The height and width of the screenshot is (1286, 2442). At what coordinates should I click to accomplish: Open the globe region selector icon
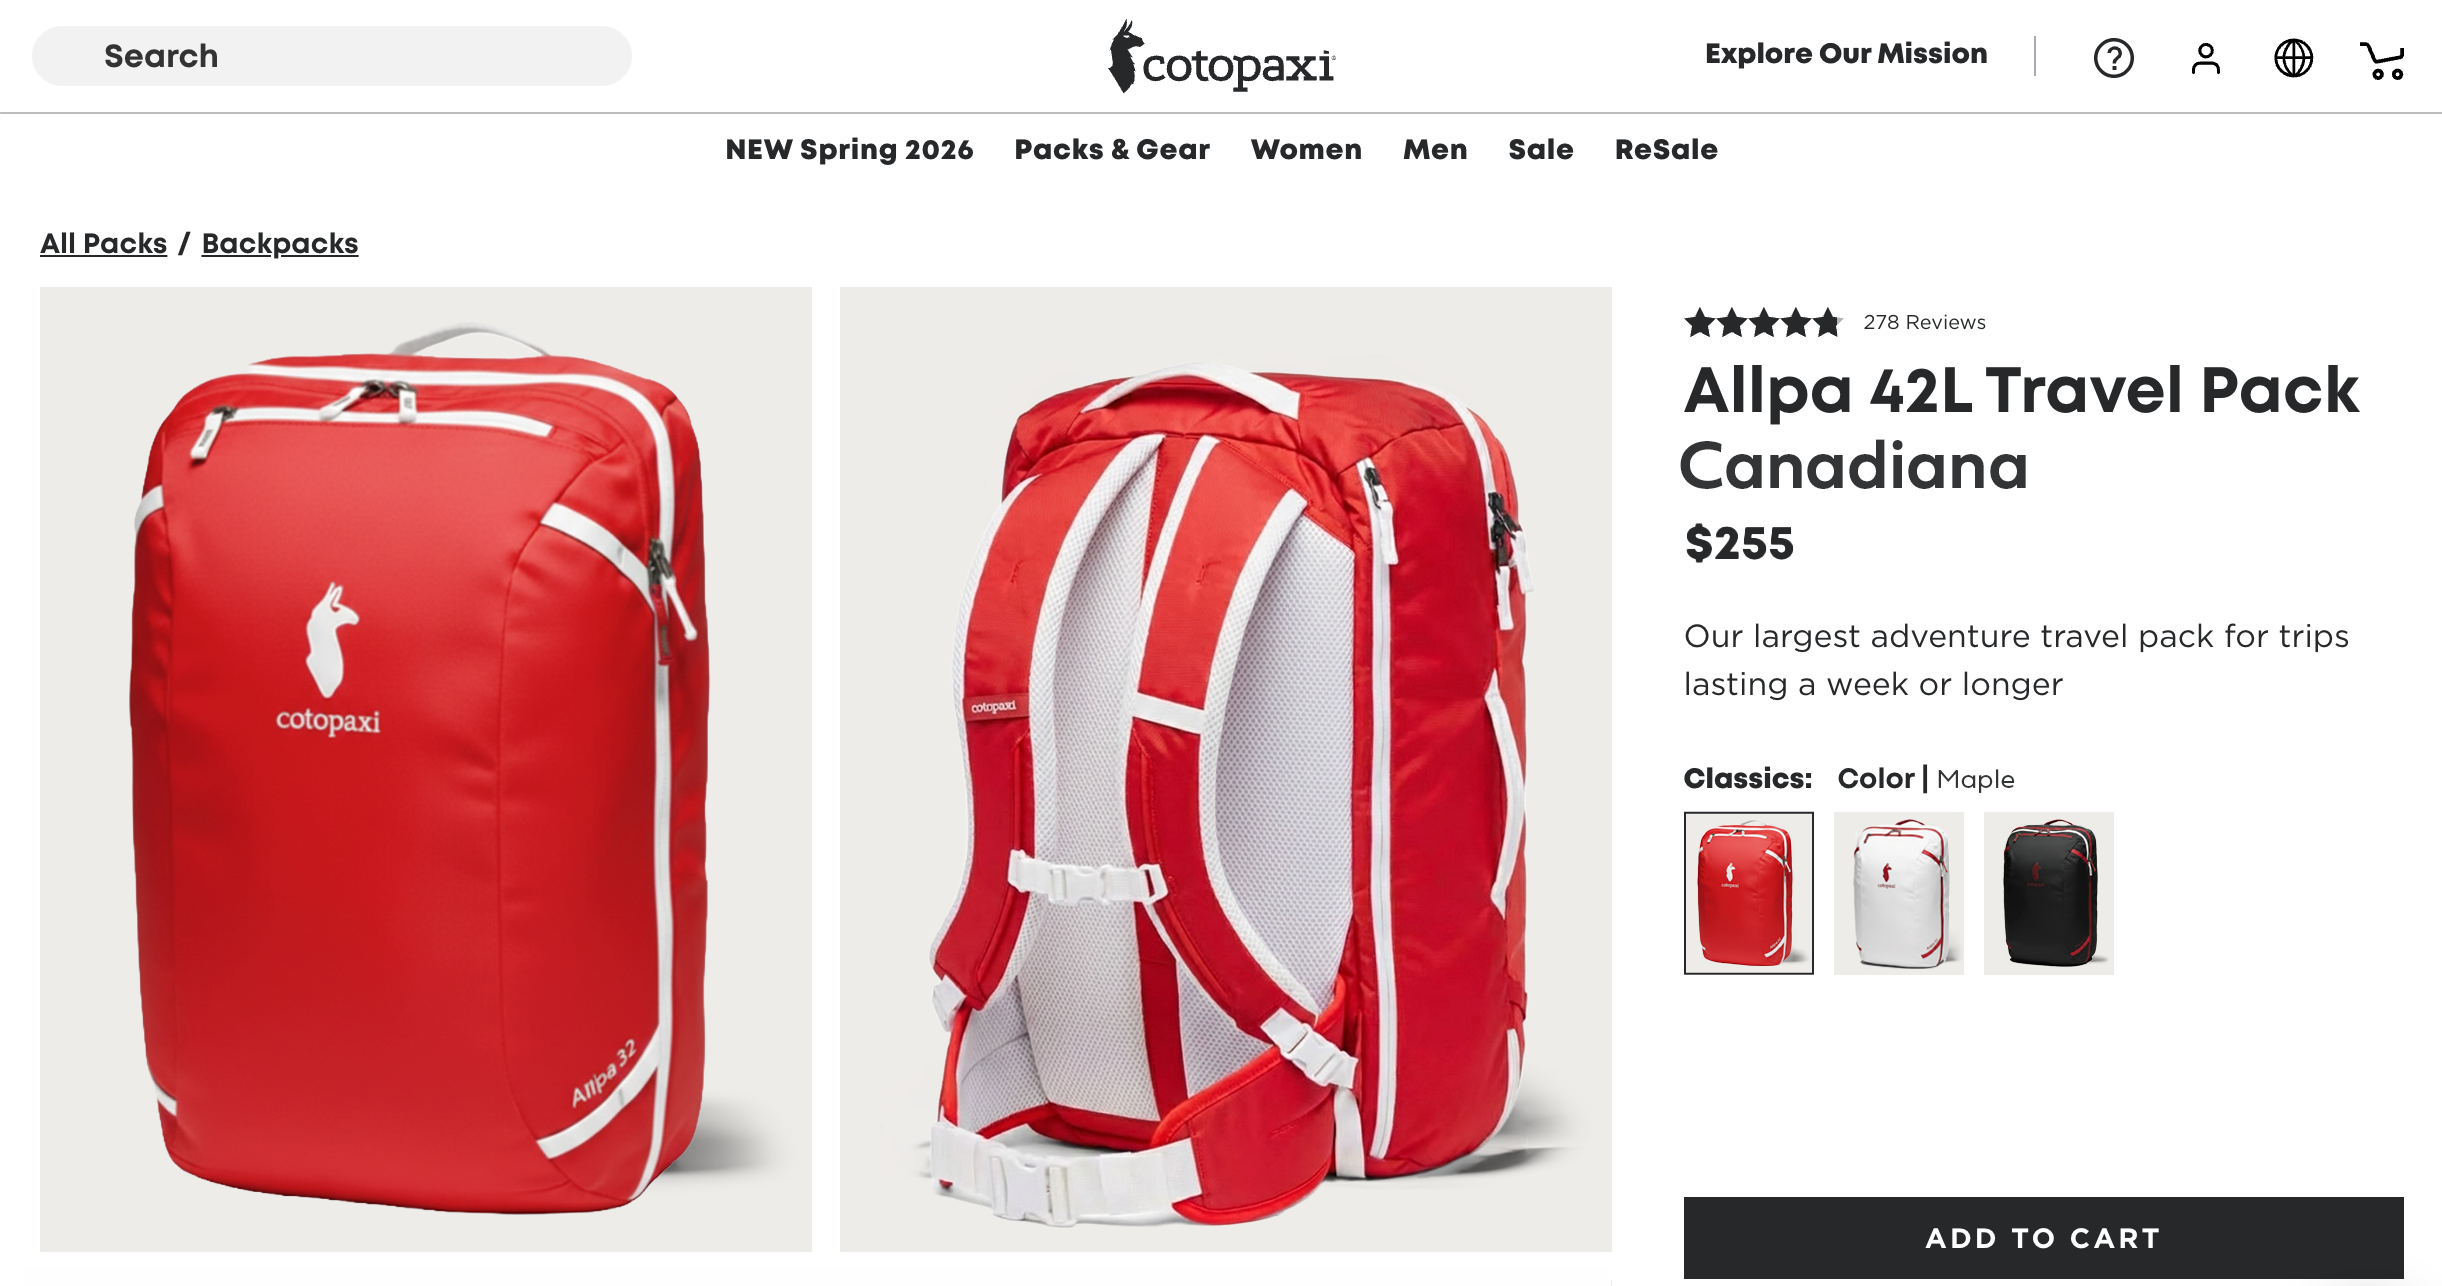(x=2293, y=58)
